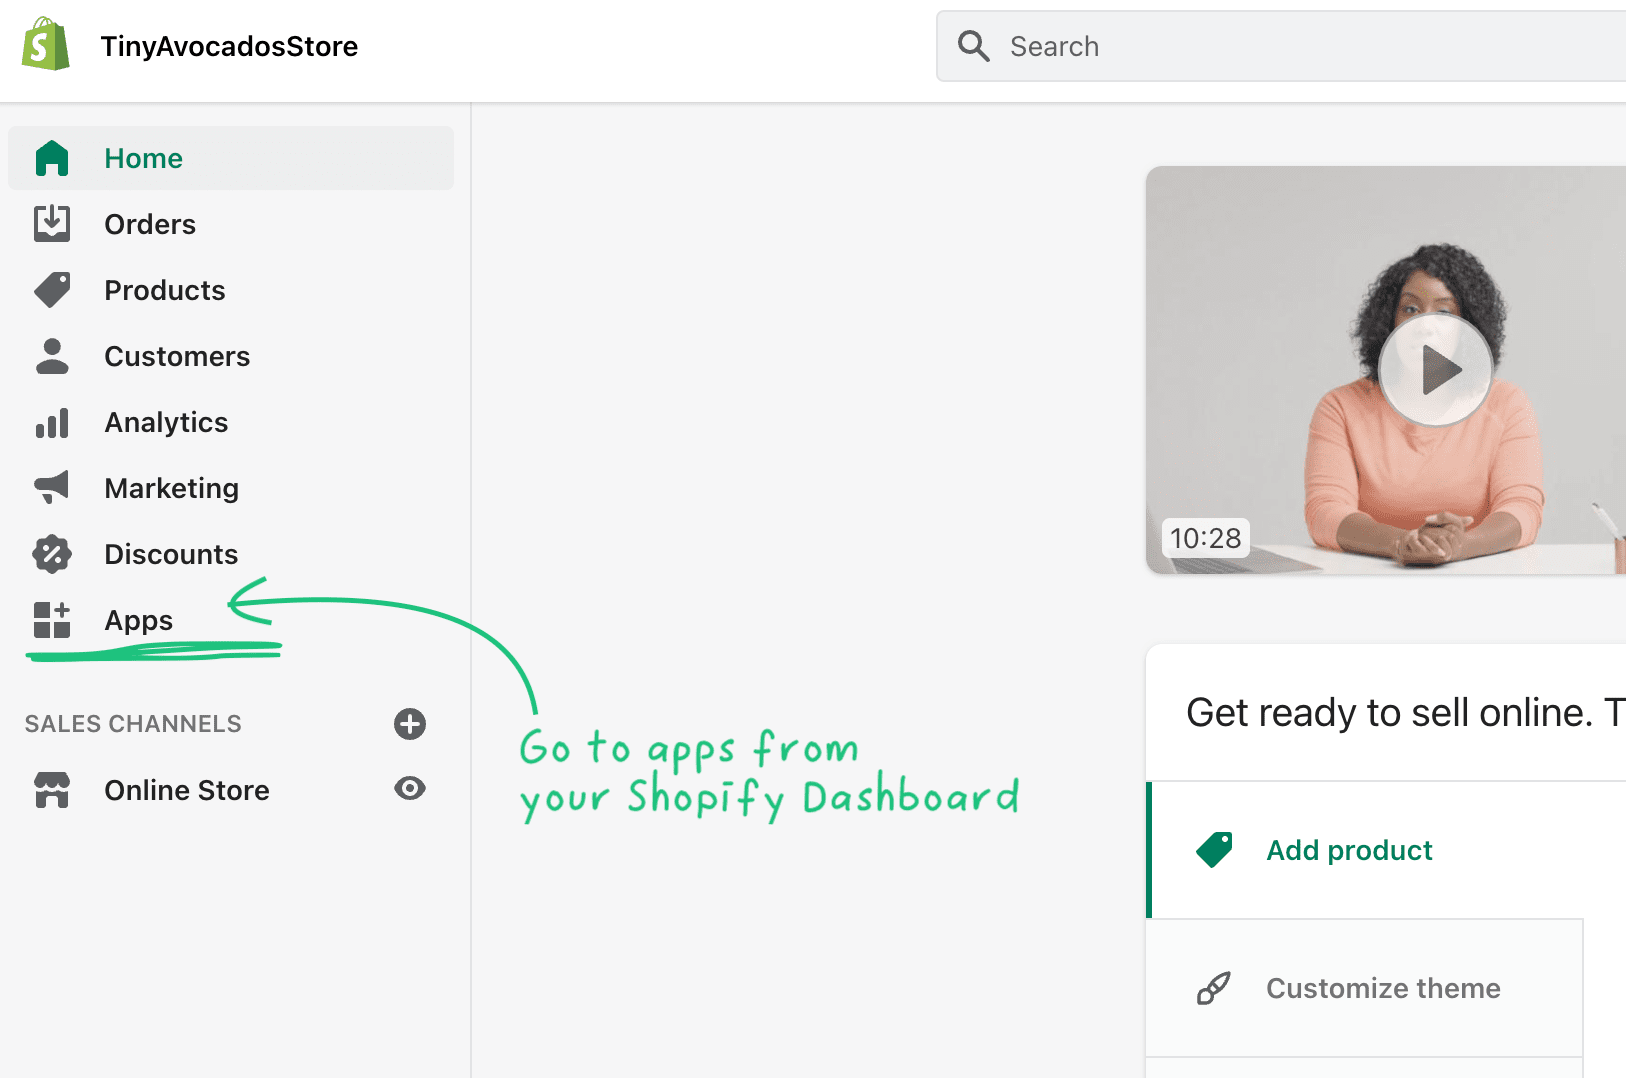Select the Add product setup step
1626x1078 pixels.
pos(1349,850)
